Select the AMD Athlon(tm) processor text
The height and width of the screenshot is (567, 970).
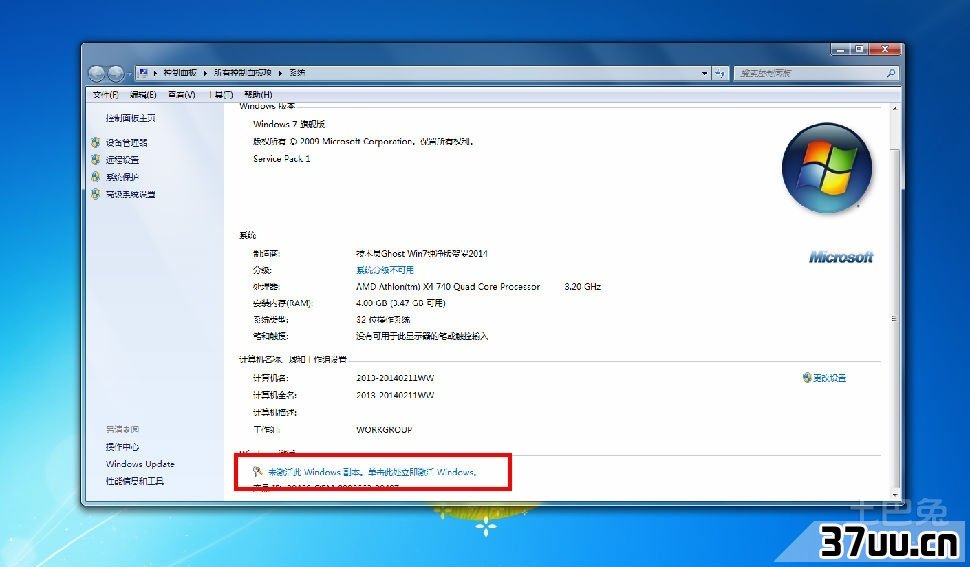click(x=448, y=287)
